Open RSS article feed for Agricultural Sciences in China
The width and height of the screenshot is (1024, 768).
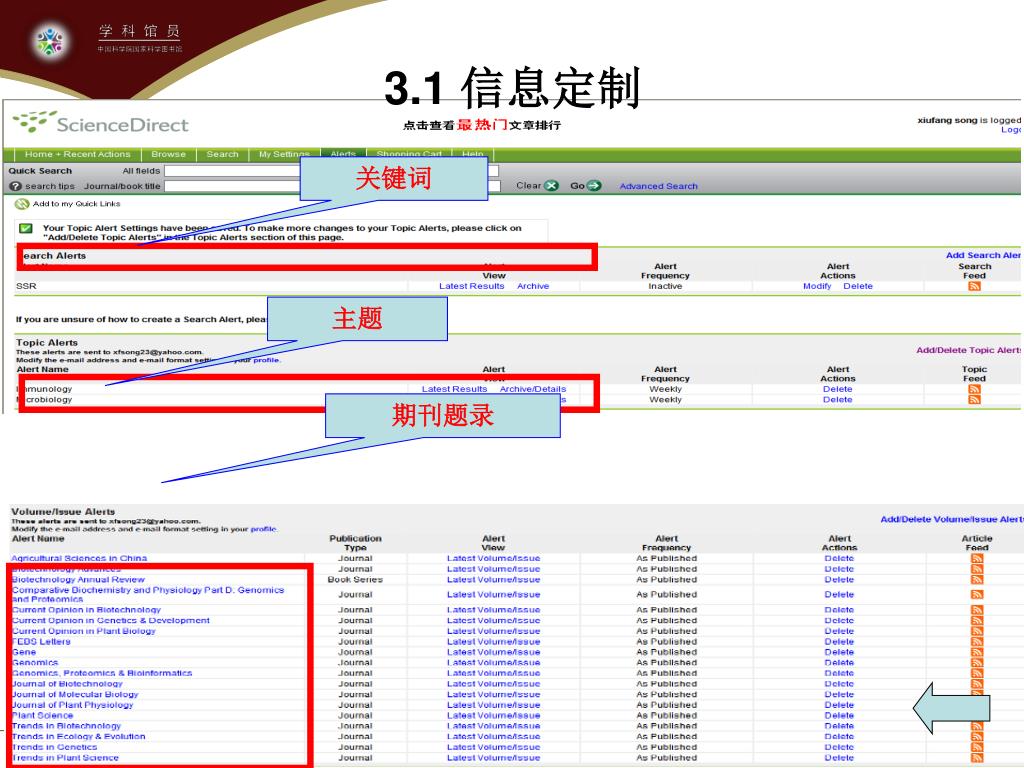977,558
